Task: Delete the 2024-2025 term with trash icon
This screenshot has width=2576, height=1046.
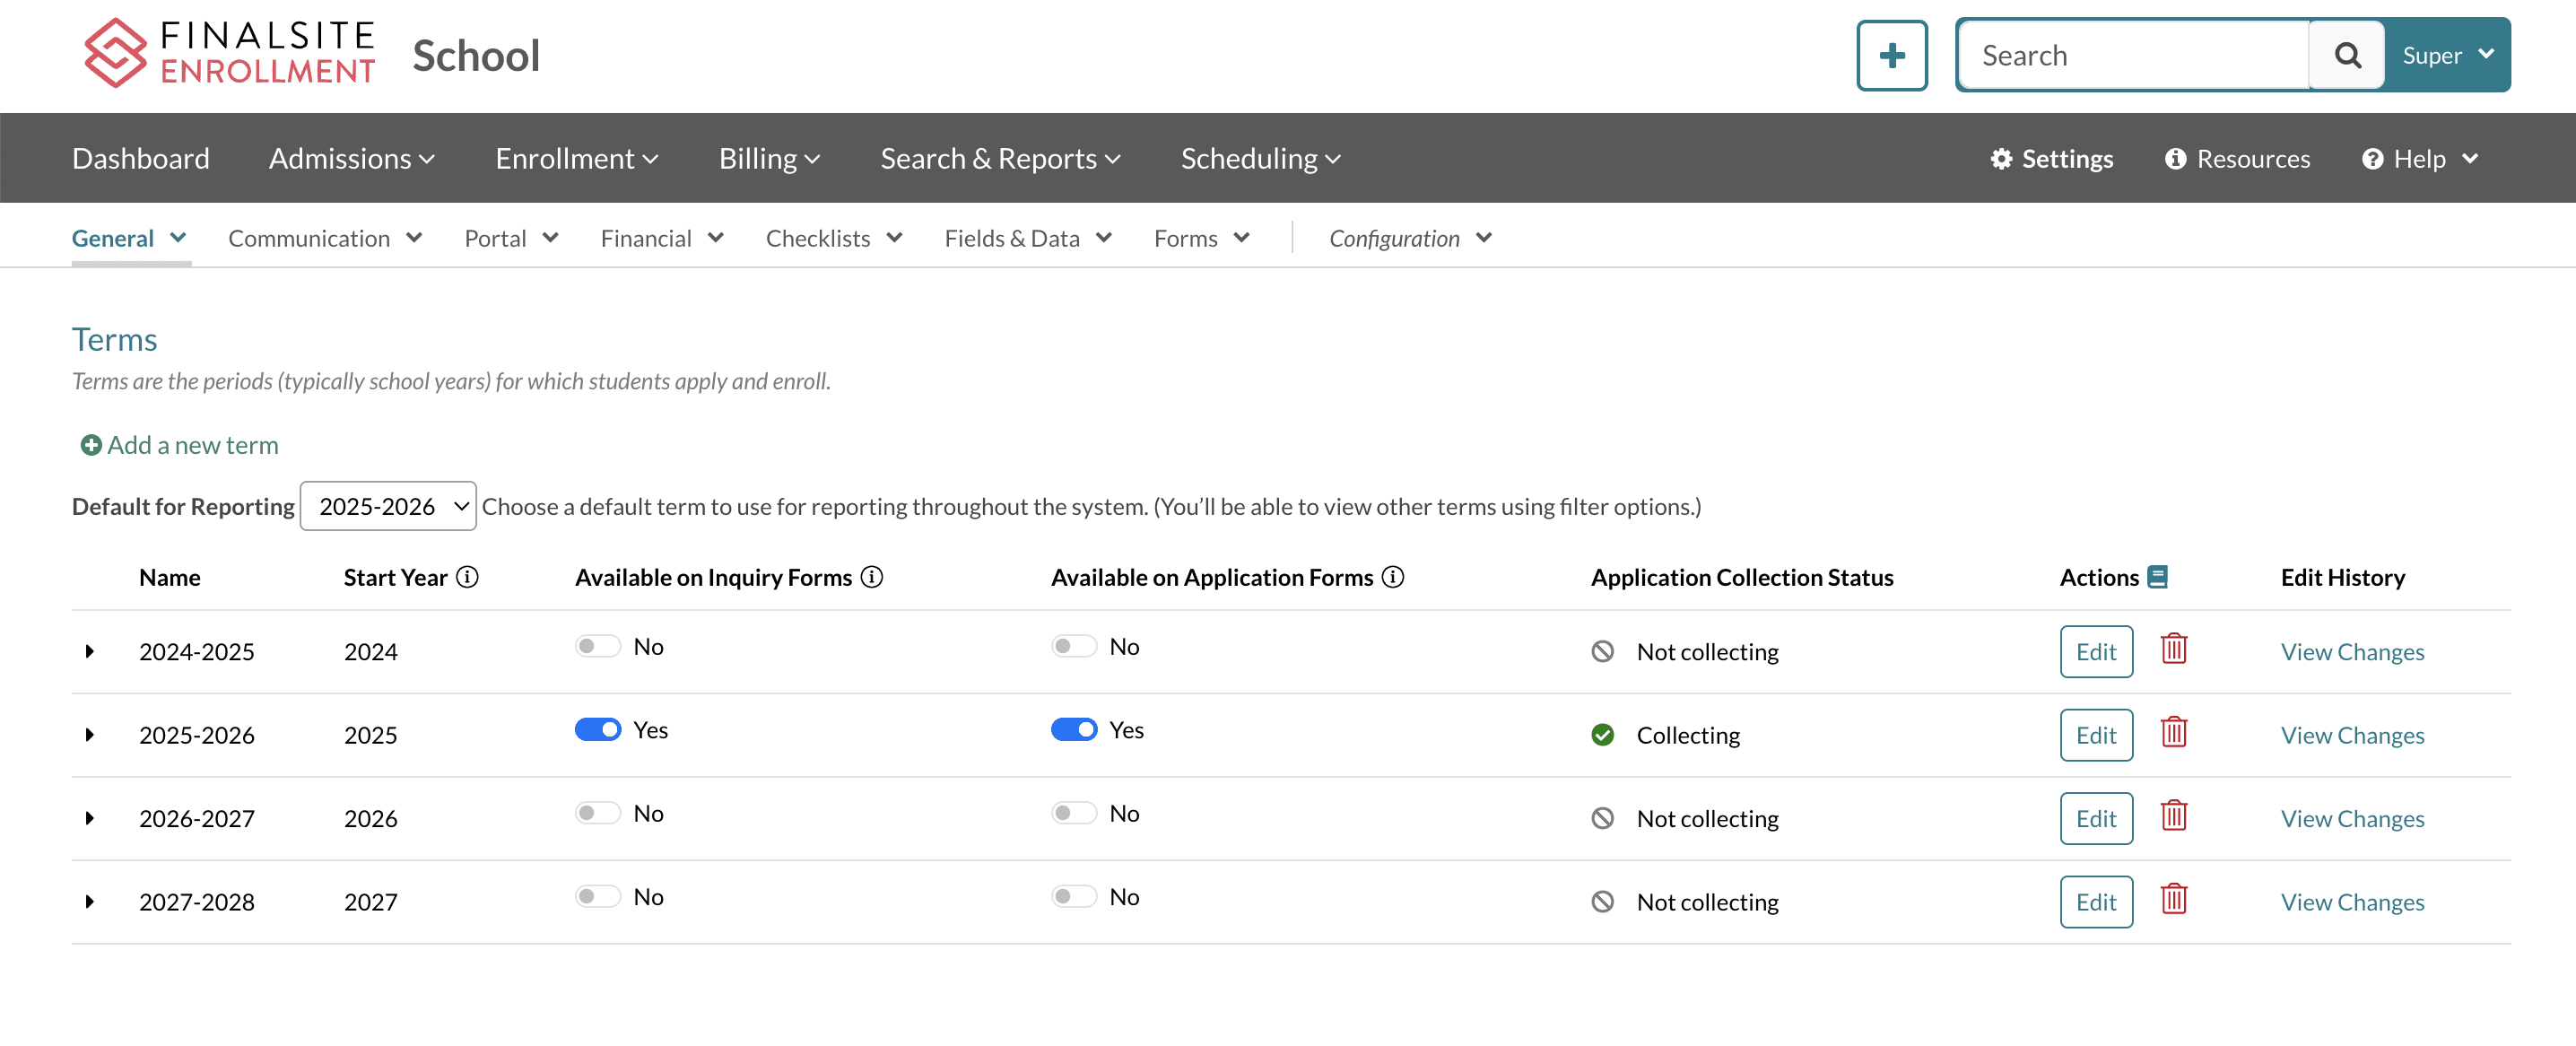Action: (2173, 649)
